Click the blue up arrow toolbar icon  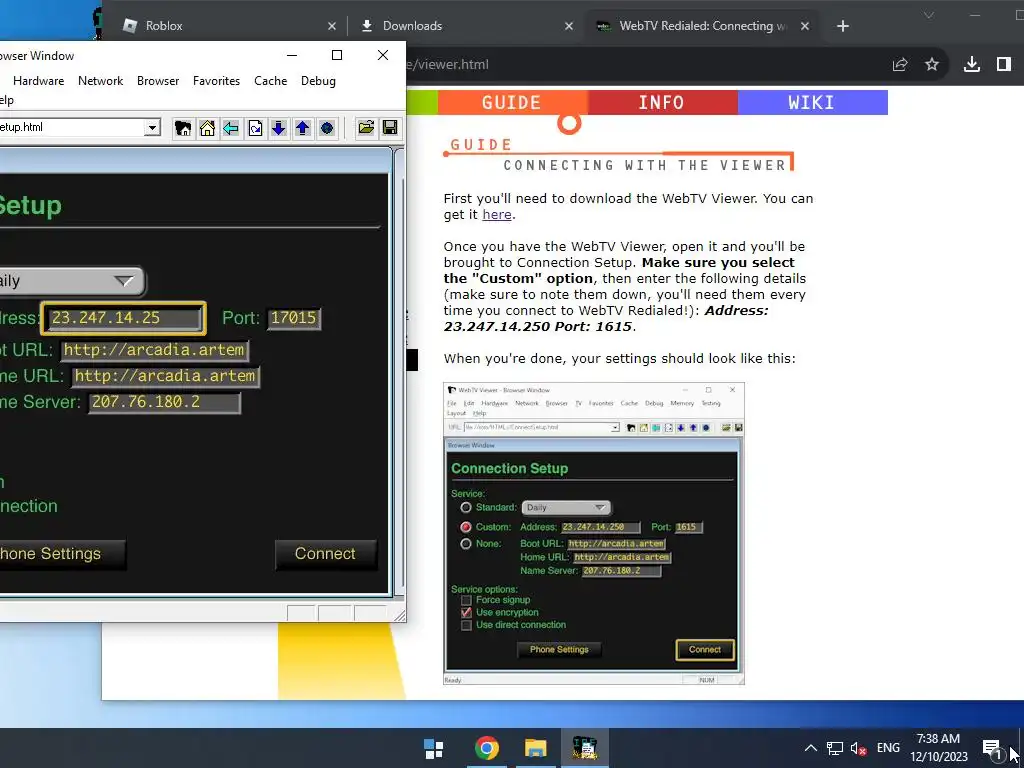(x=302, y=128)
